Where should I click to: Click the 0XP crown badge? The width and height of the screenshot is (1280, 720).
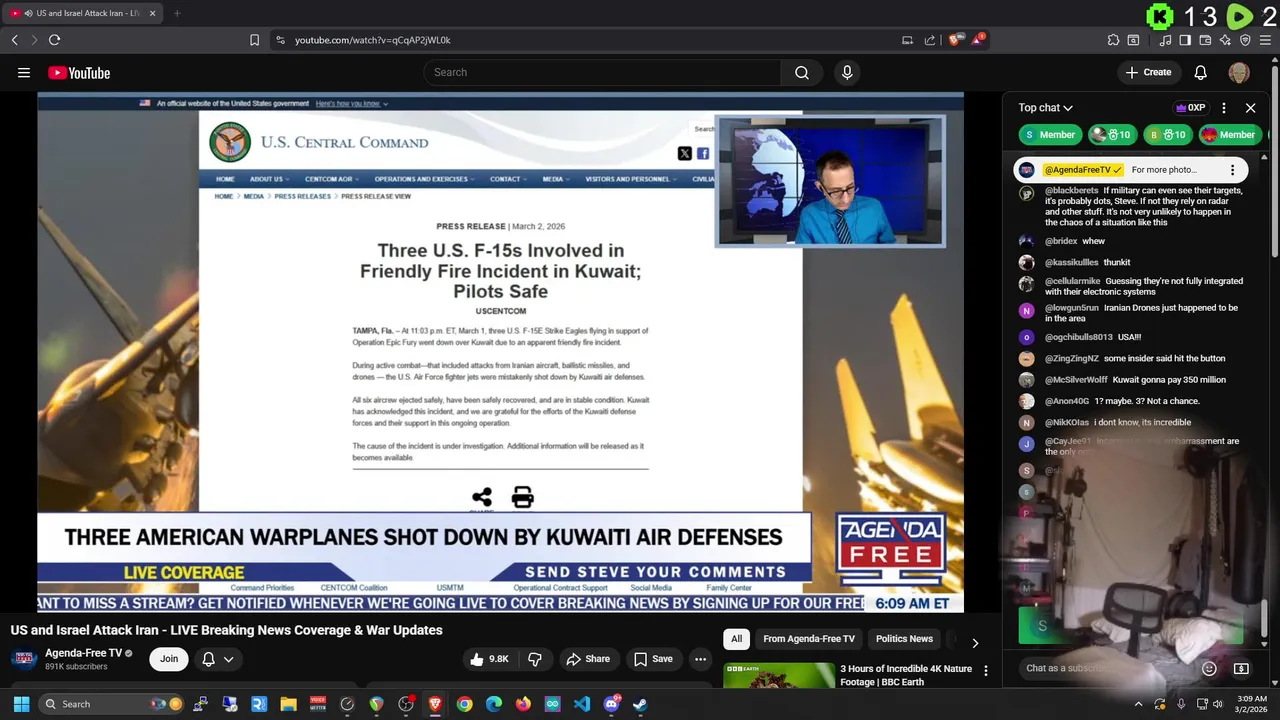tap(1190, 108)
